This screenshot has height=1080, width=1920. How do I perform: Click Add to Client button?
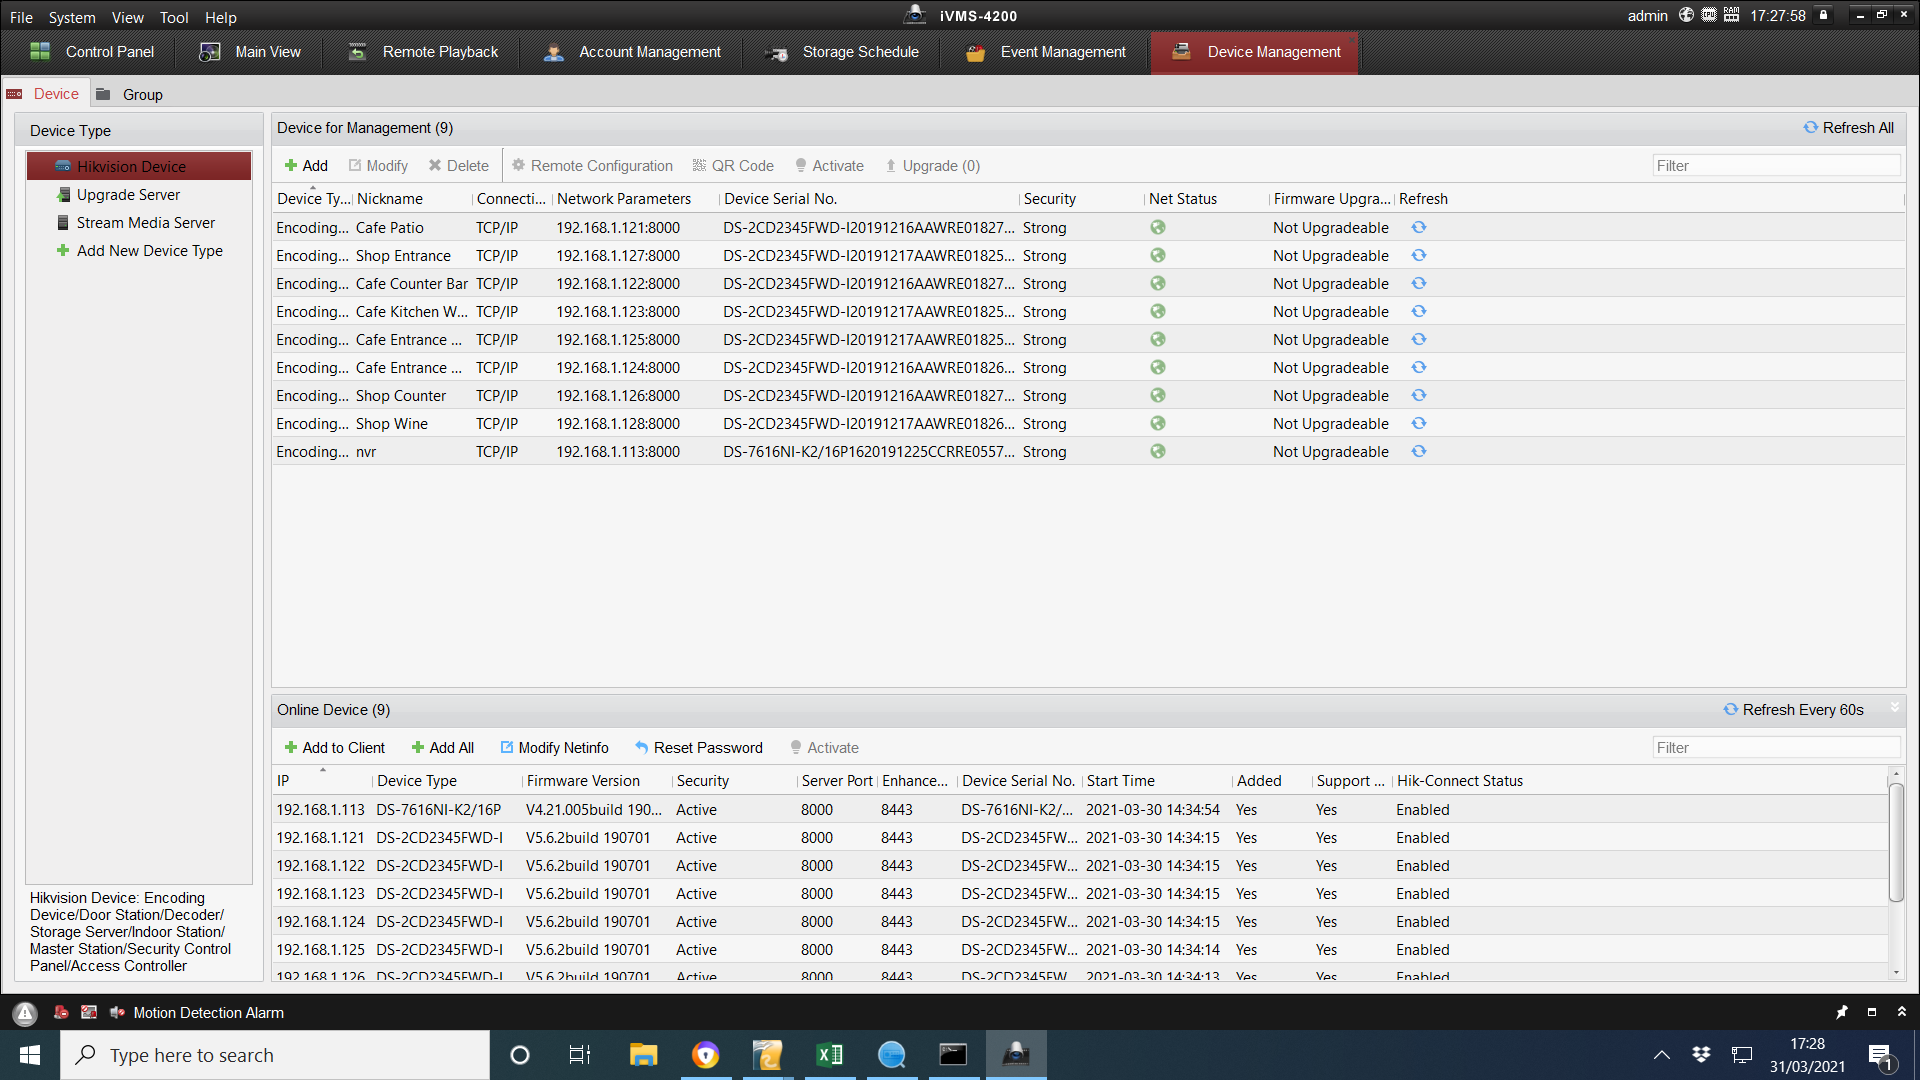[334, 748]
